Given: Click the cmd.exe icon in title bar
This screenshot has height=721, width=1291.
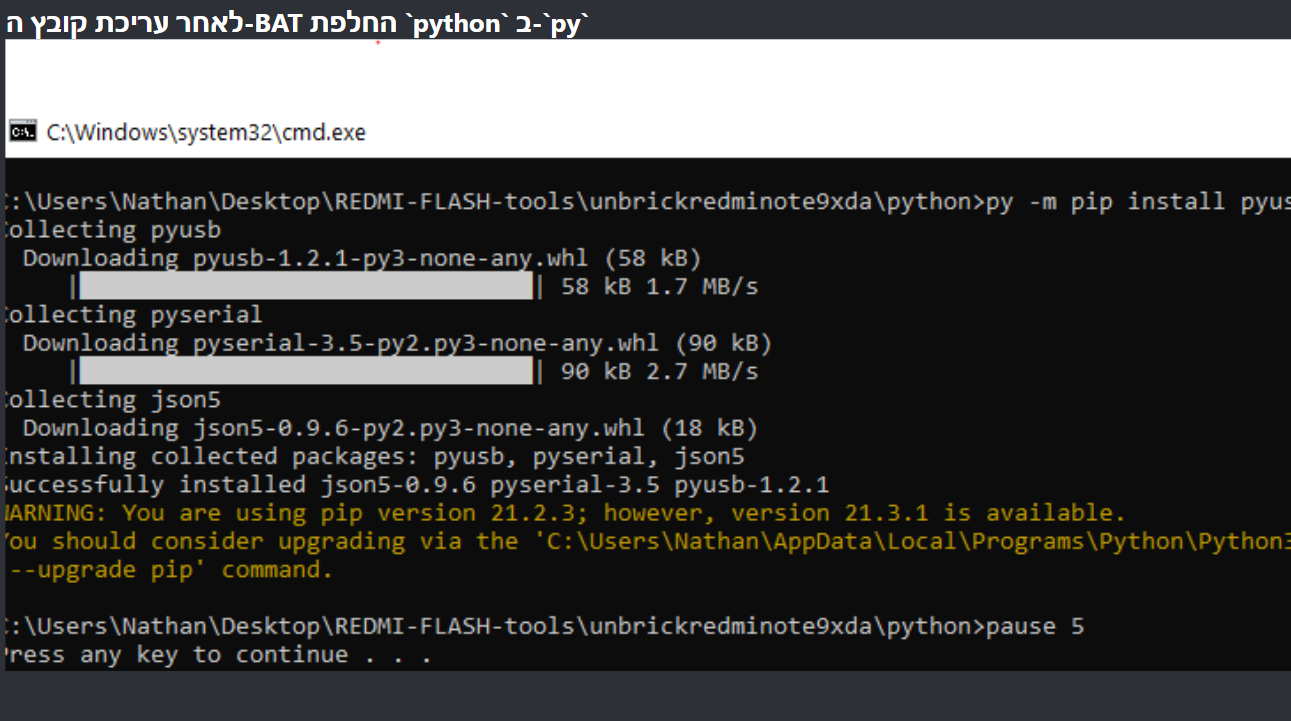Looking at the screenshot, I should [x=23, y=131].
